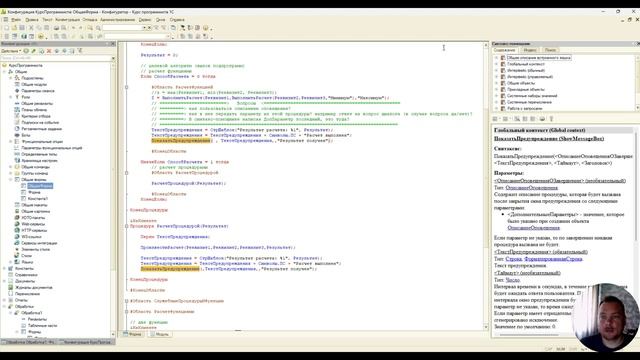Screen dimensions: 640x360
Task: Switch to the Поиск tab in syntax helper
Action: tap(550, 50)
